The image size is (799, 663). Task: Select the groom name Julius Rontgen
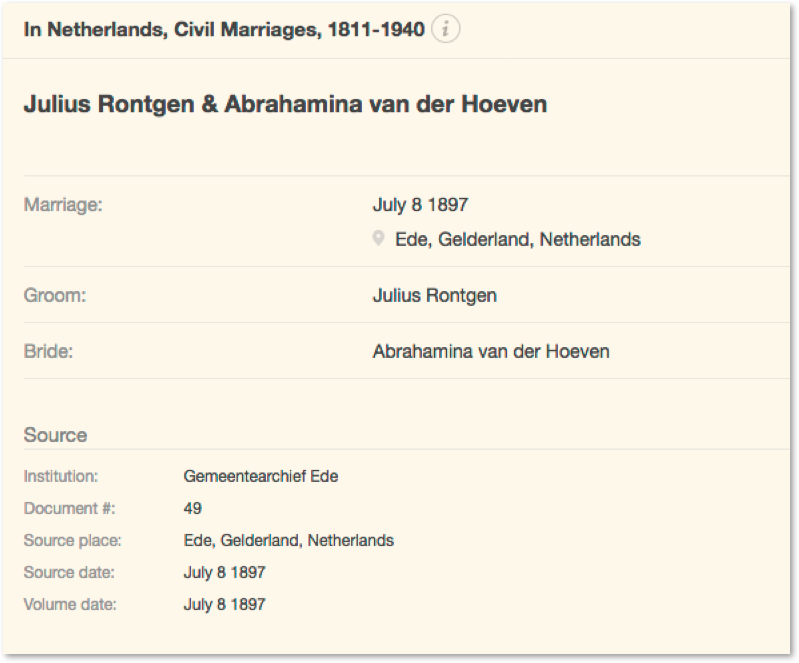pos(434,295)
